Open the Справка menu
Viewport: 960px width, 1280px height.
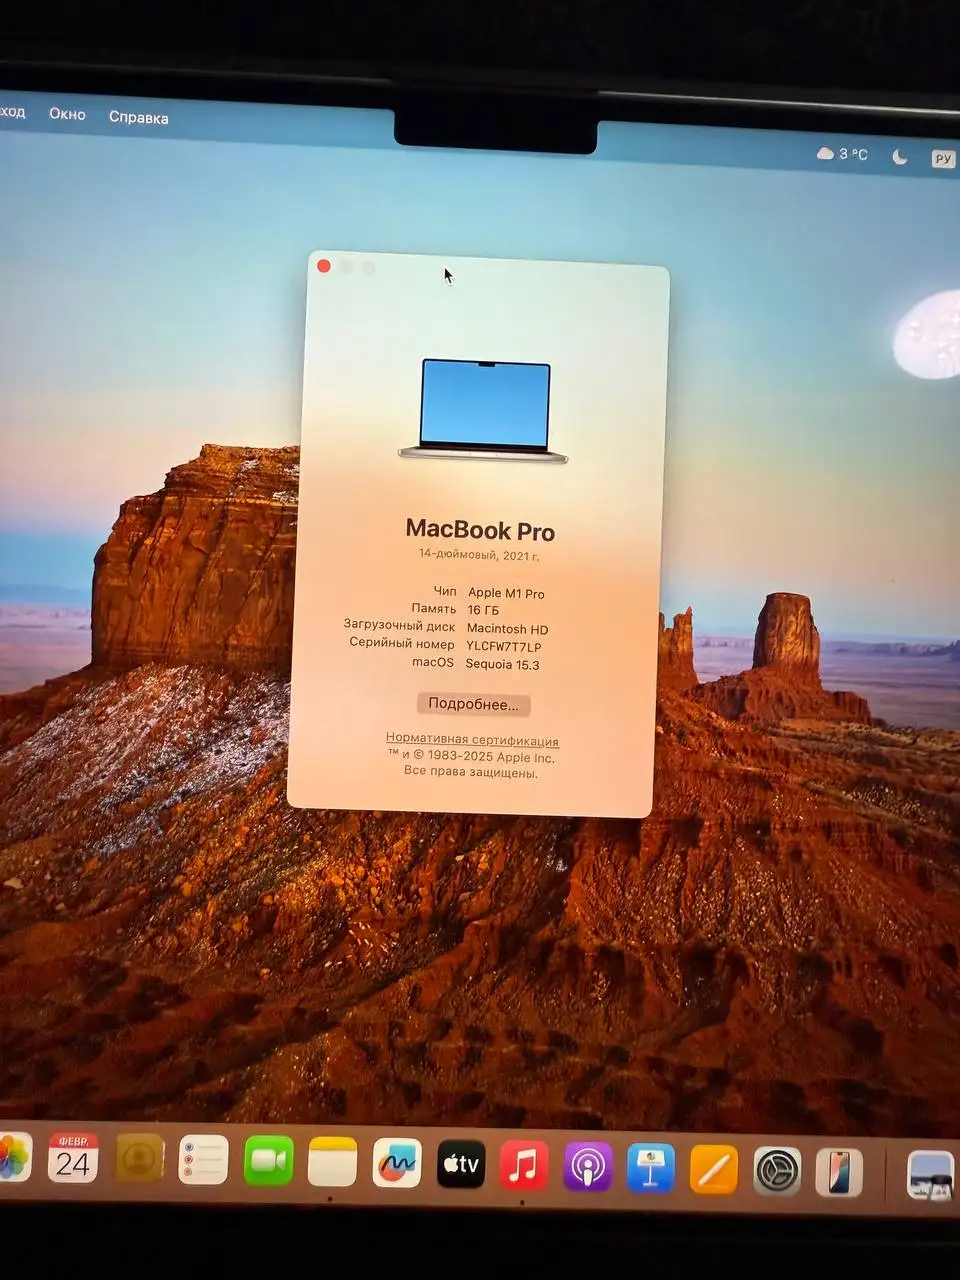tap(138, 118)
